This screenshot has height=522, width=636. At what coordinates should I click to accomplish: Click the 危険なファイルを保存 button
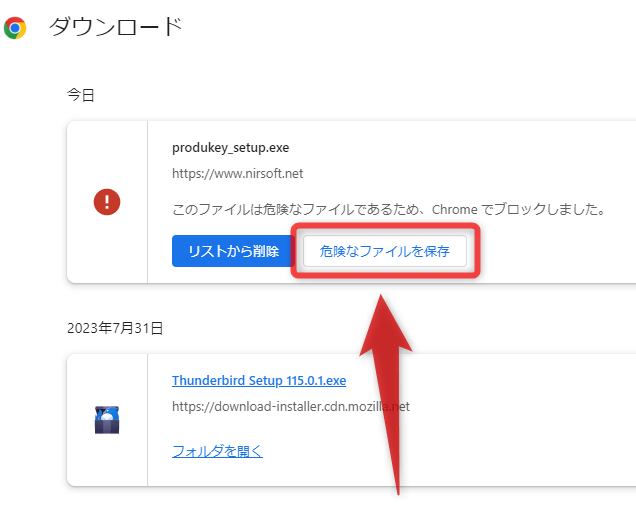coord(385,251)
